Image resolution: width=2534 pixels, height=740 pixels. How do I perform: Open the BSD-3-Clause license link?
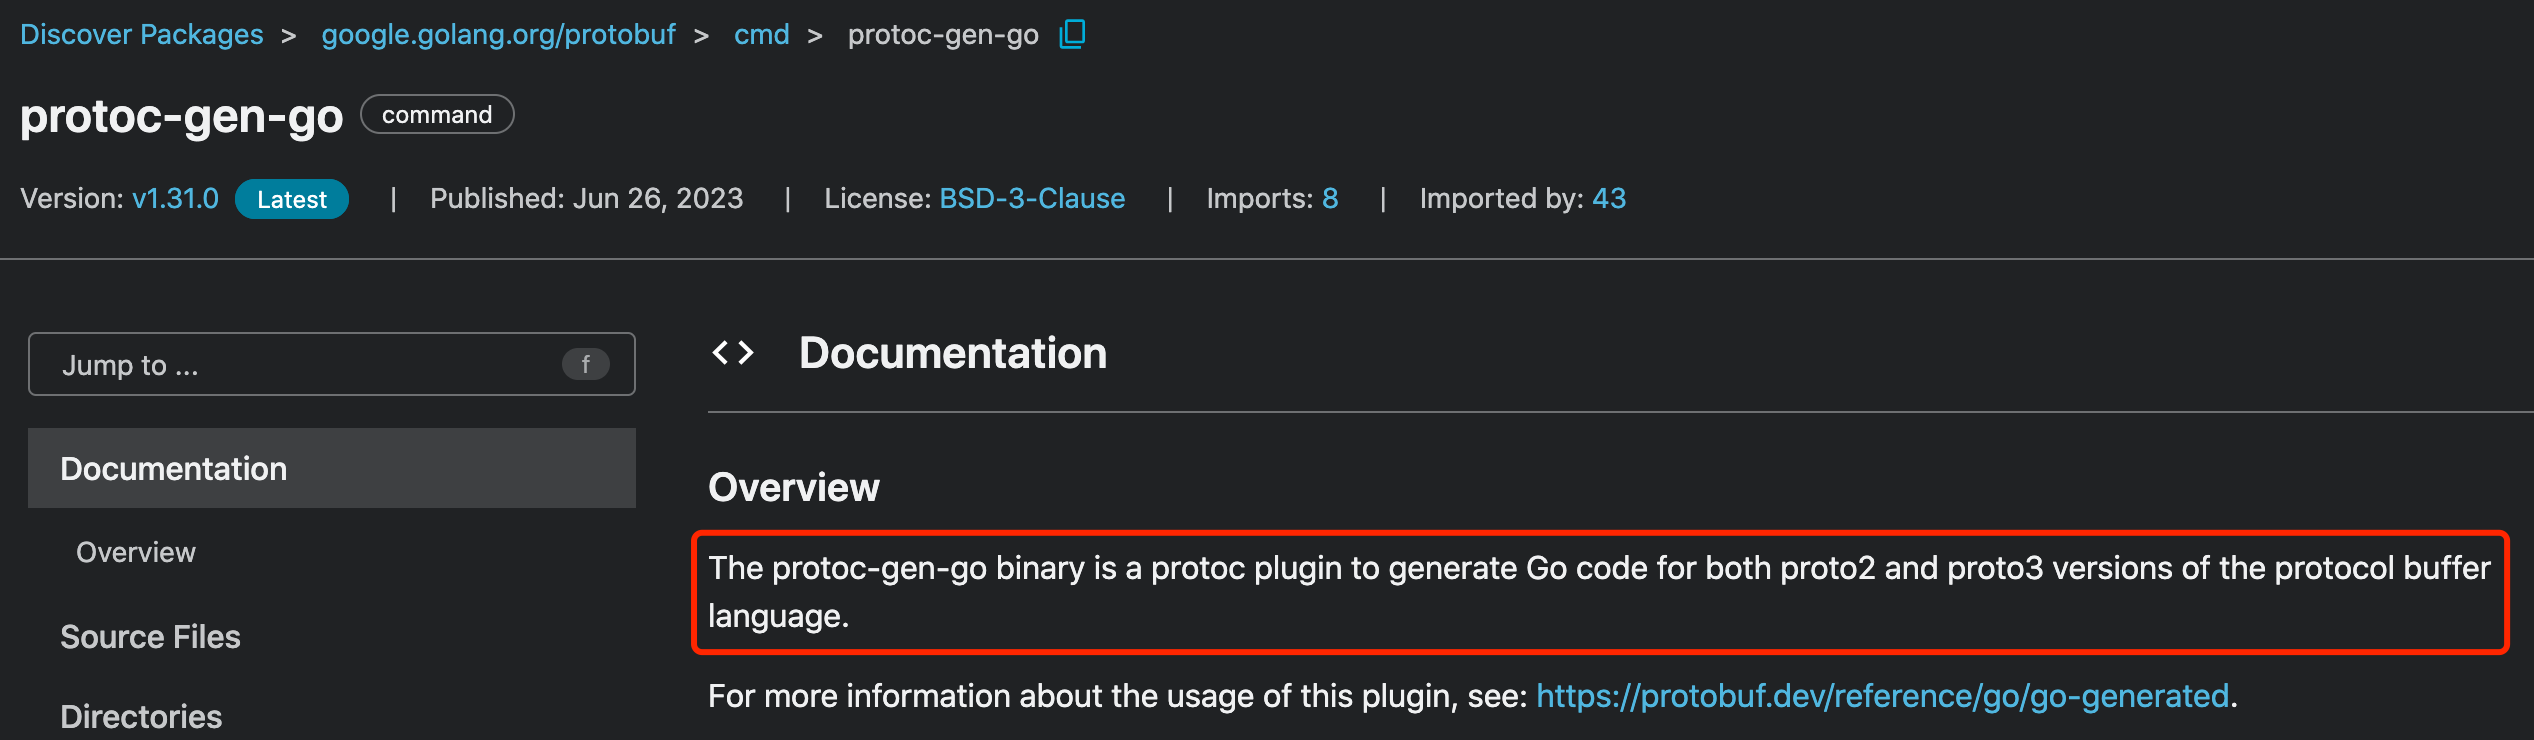[1032, 199]
